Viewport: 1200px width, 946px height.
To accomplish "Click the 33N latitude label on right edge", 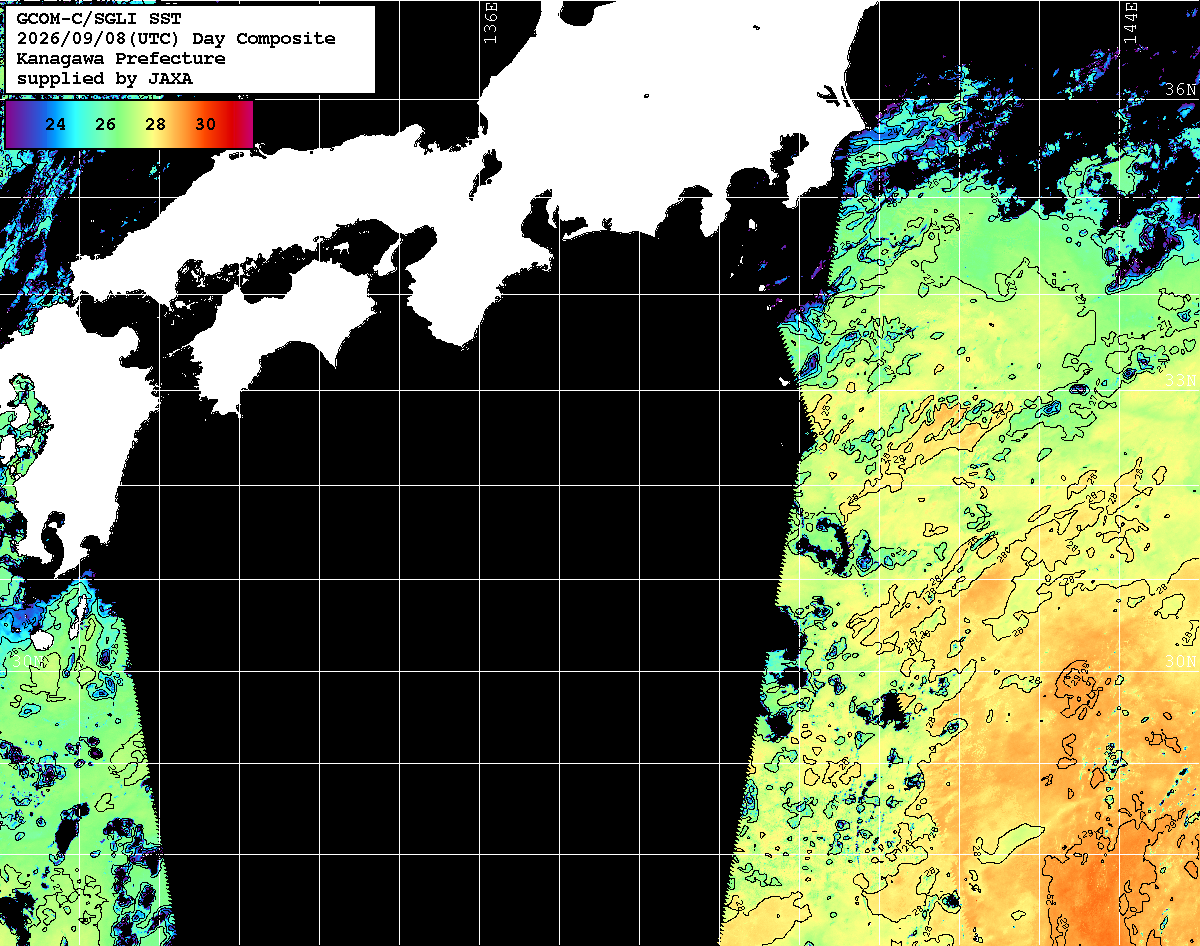I will tap(1181, 379).
